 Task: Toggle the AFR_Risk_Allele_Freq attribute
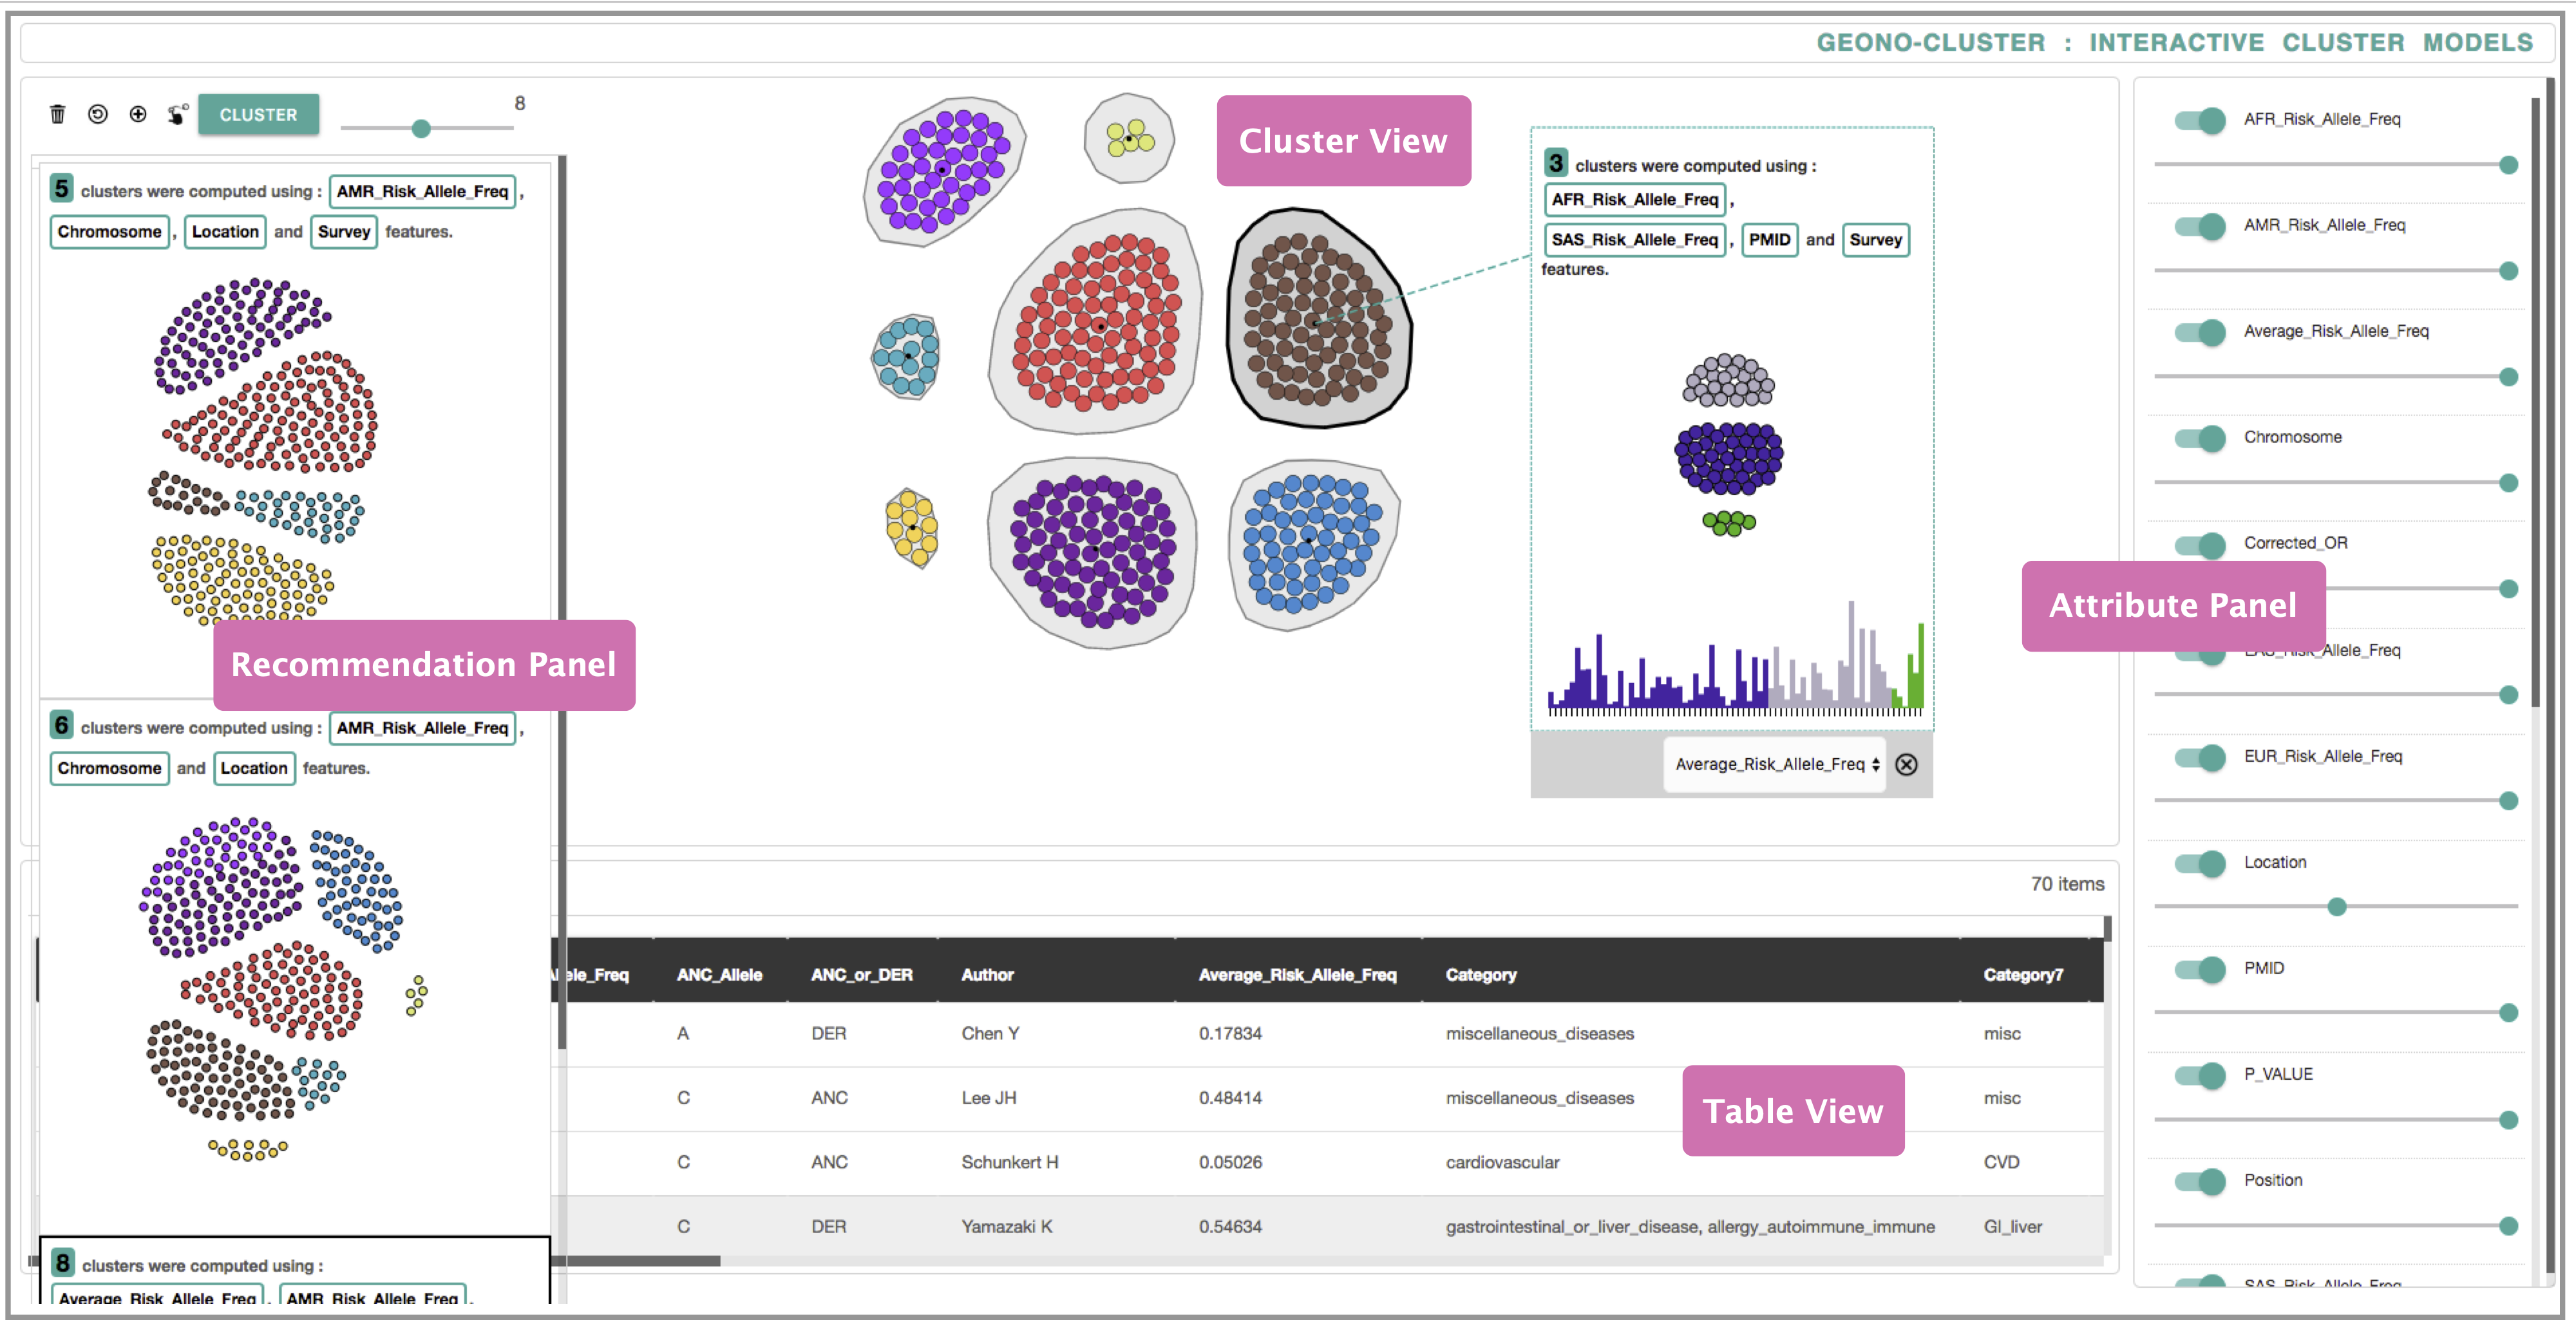point(2200,120)
